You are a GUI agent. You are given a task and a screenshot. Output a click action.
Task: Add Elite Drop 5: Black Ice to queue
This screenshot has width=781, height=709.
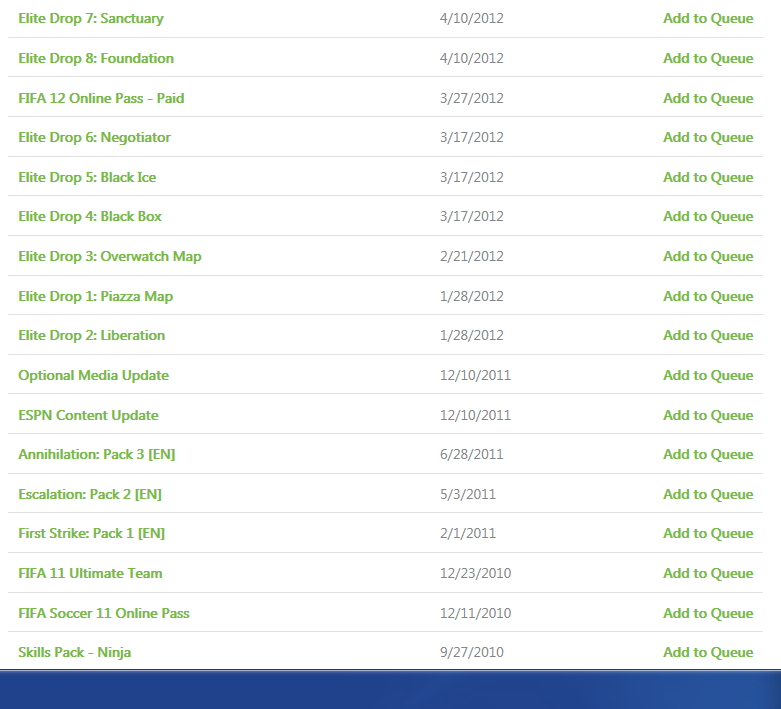coord(708,177)
